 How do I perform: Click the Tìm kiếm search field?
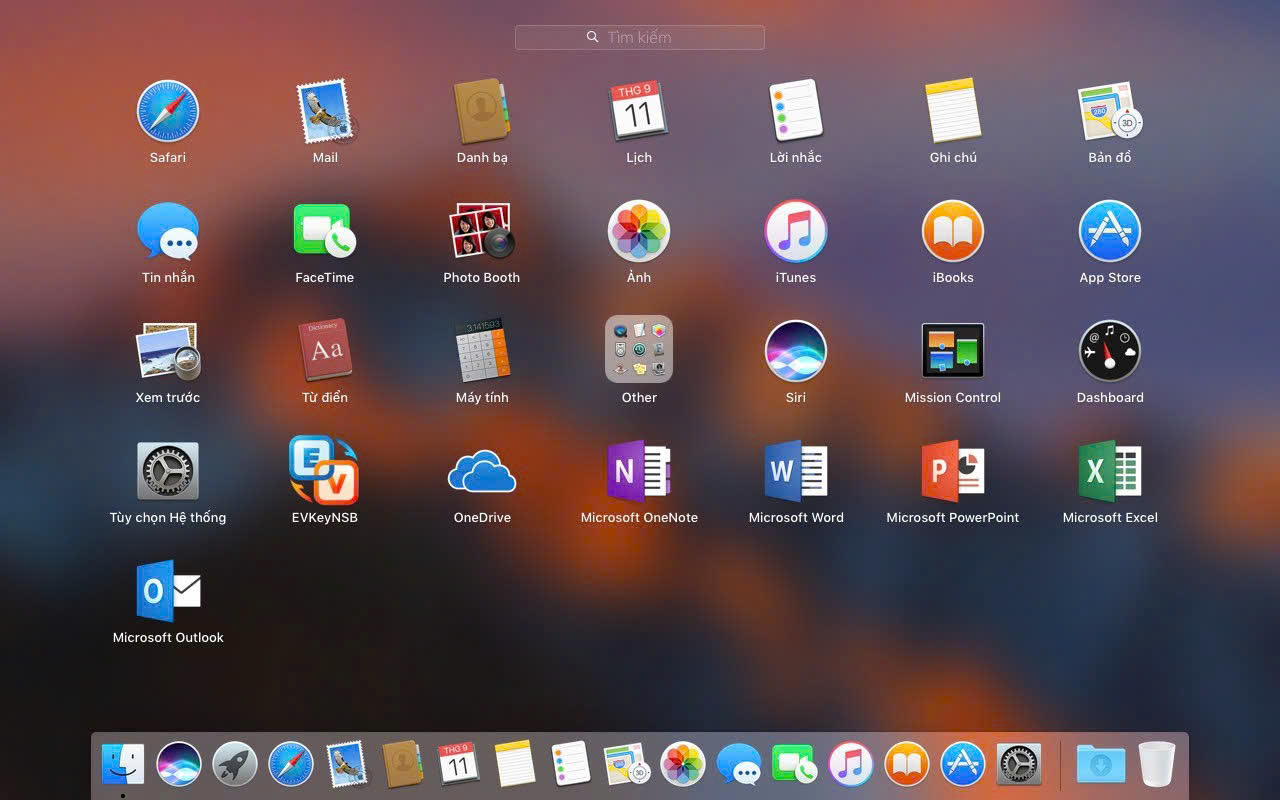click(640, 37)
